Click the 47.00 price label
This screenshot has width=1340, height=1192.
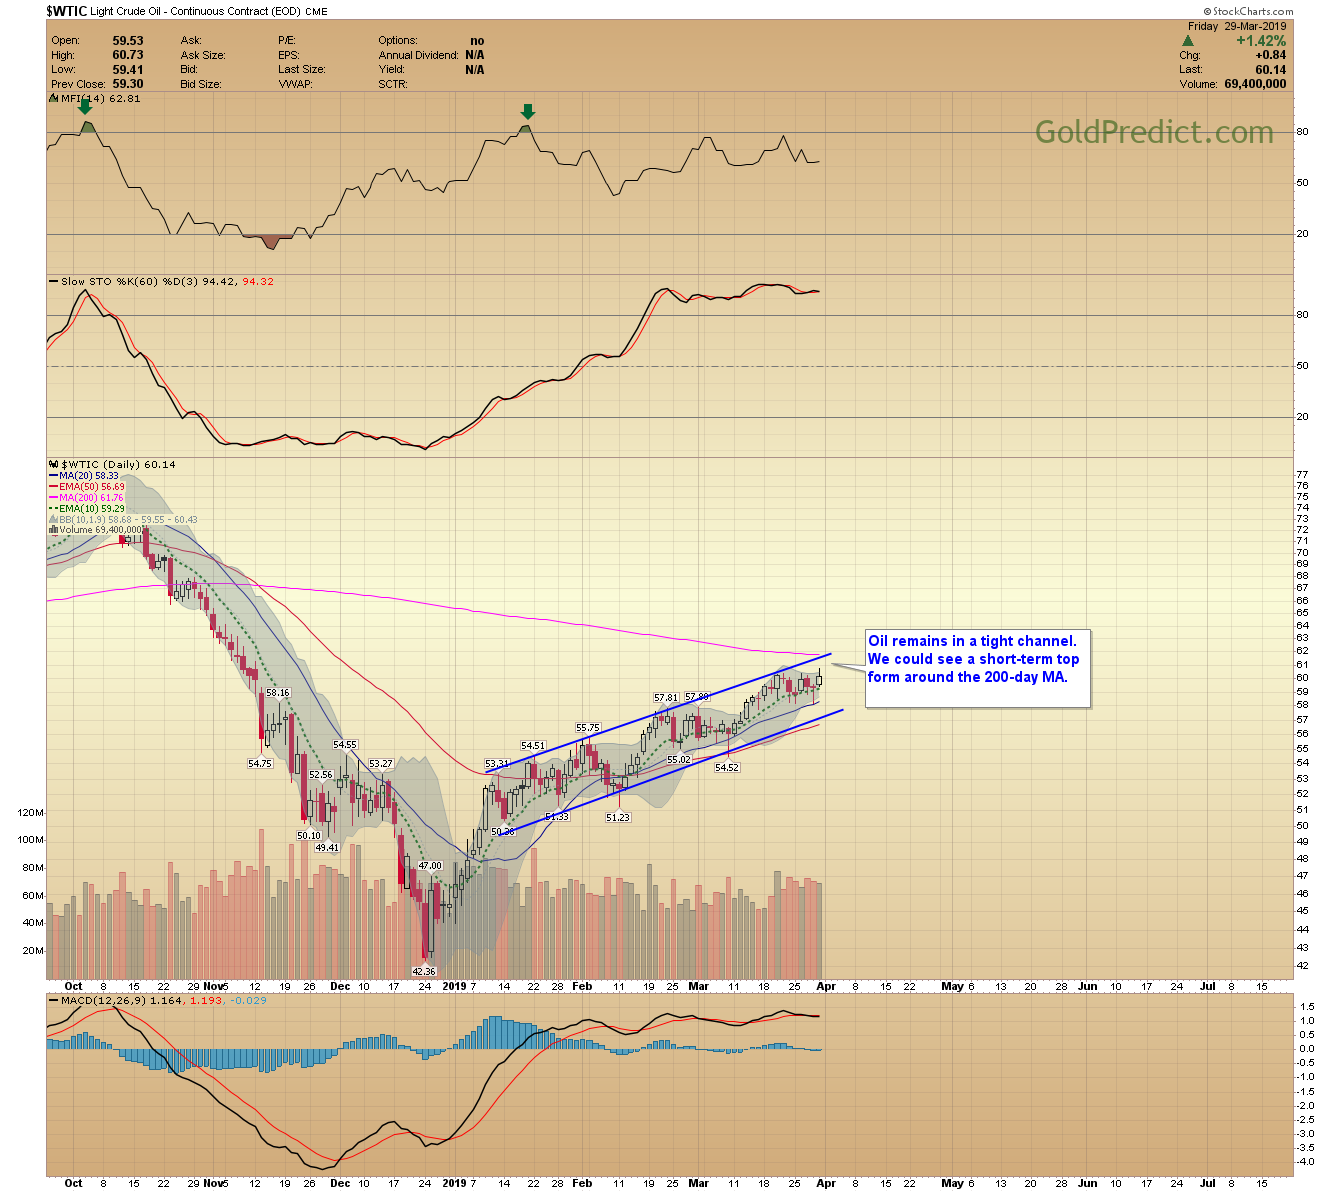click(x=430, y=866)
